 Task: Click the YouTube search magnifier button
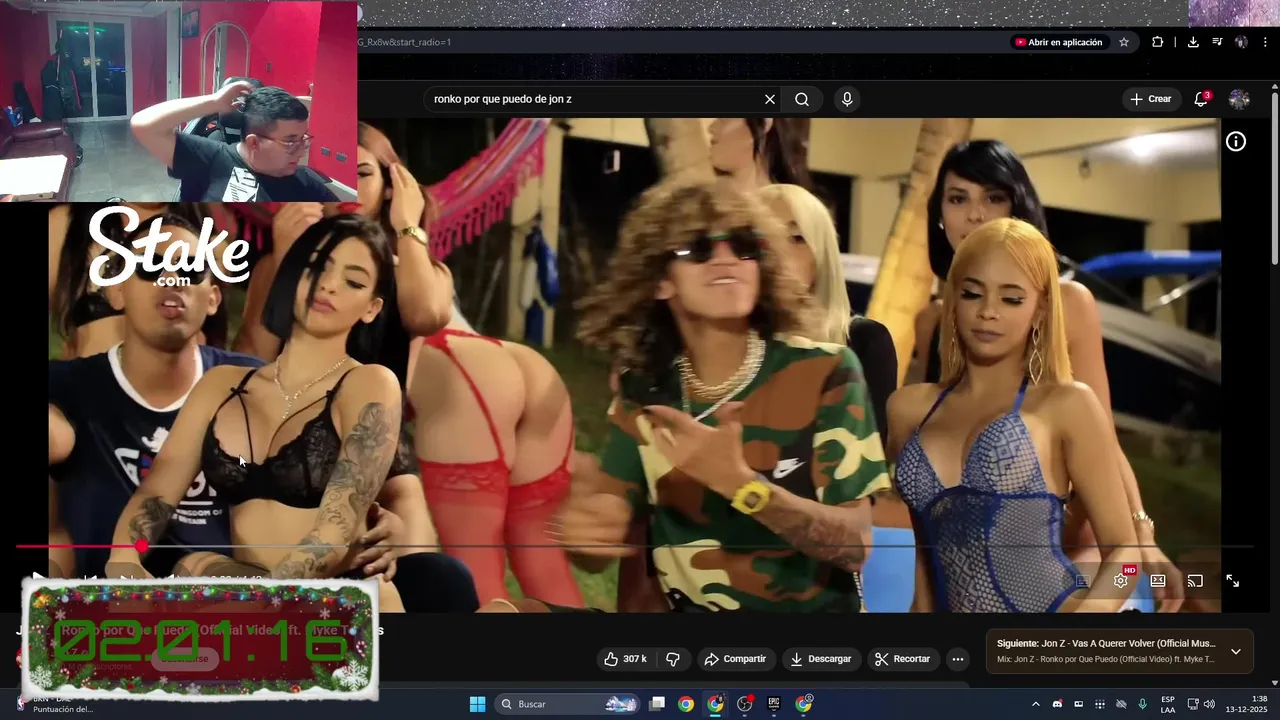802,99
